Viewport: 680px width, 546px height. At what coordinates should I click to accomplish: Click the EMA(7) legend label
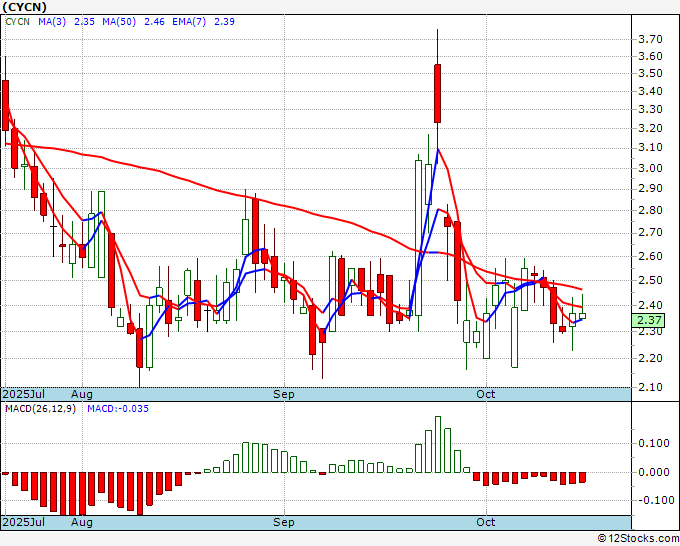coord(189,22)
